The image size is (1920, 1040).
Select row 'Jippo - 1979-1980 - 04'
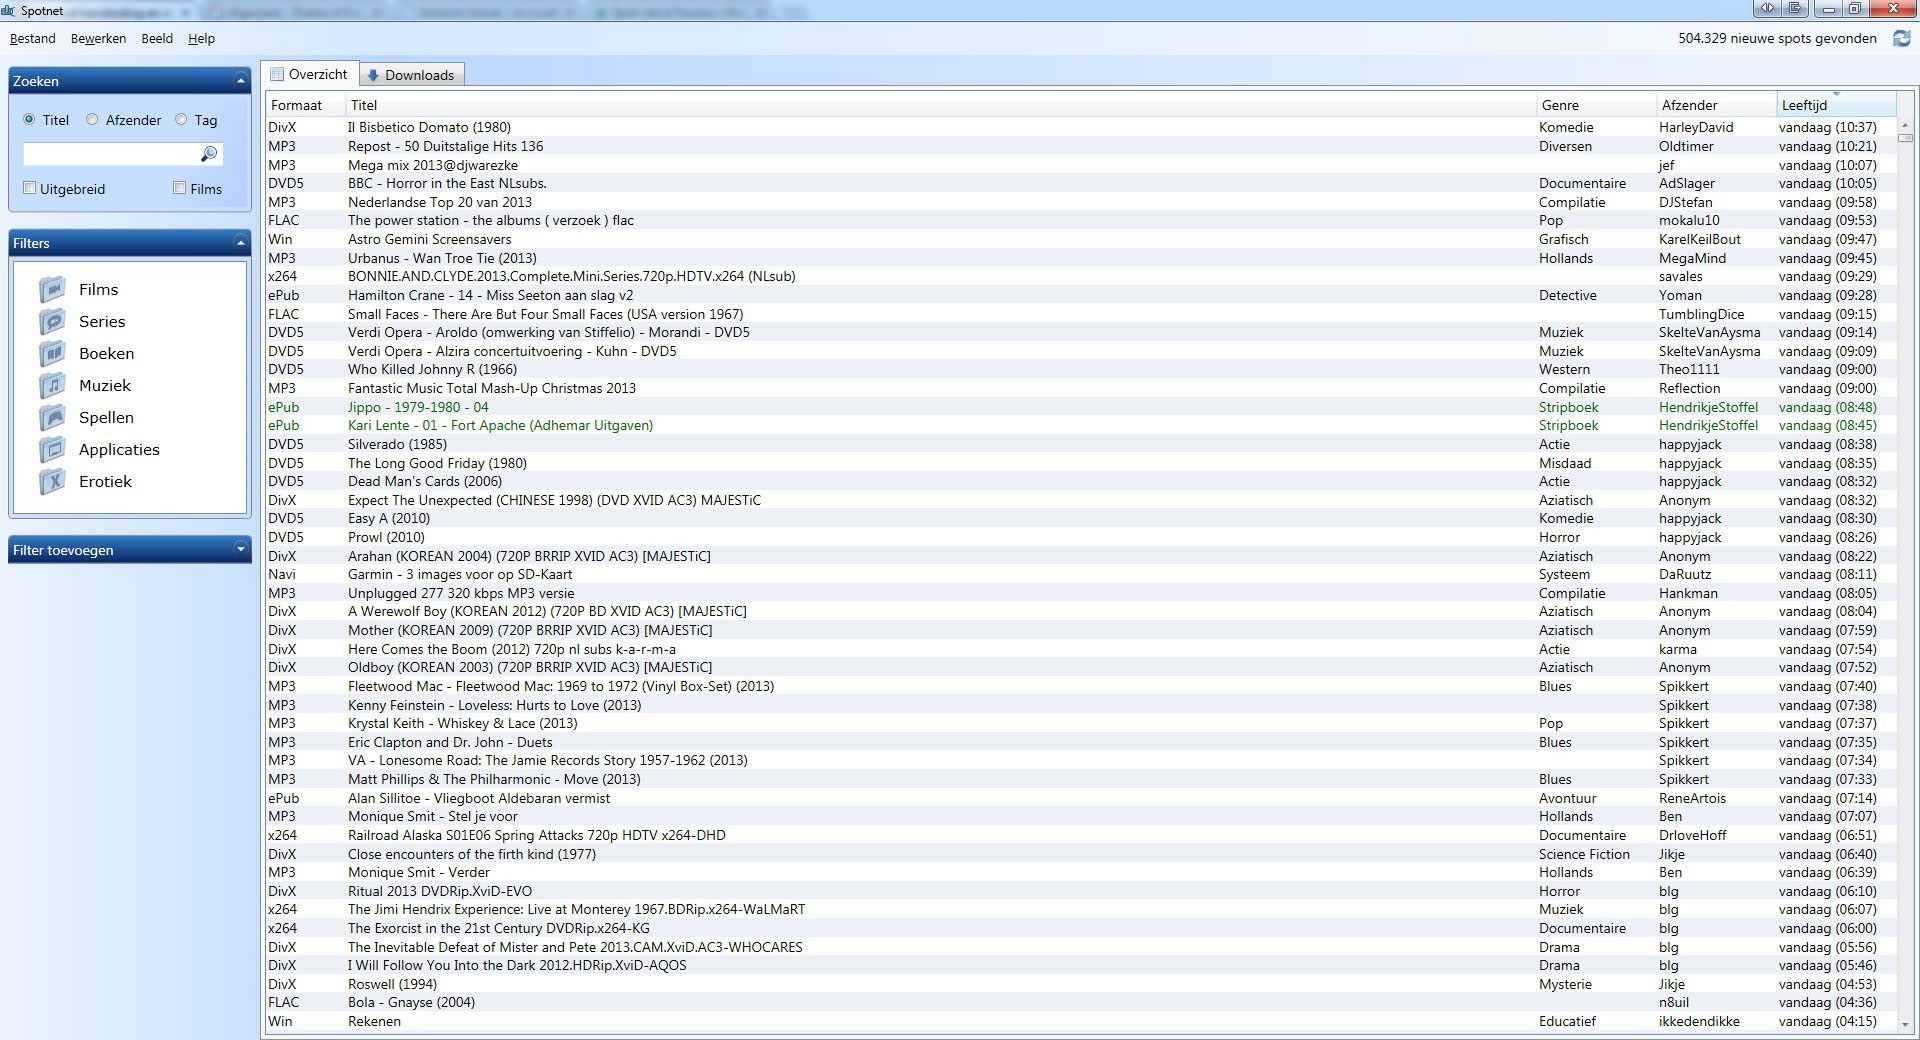click(x=1080, y=407)
